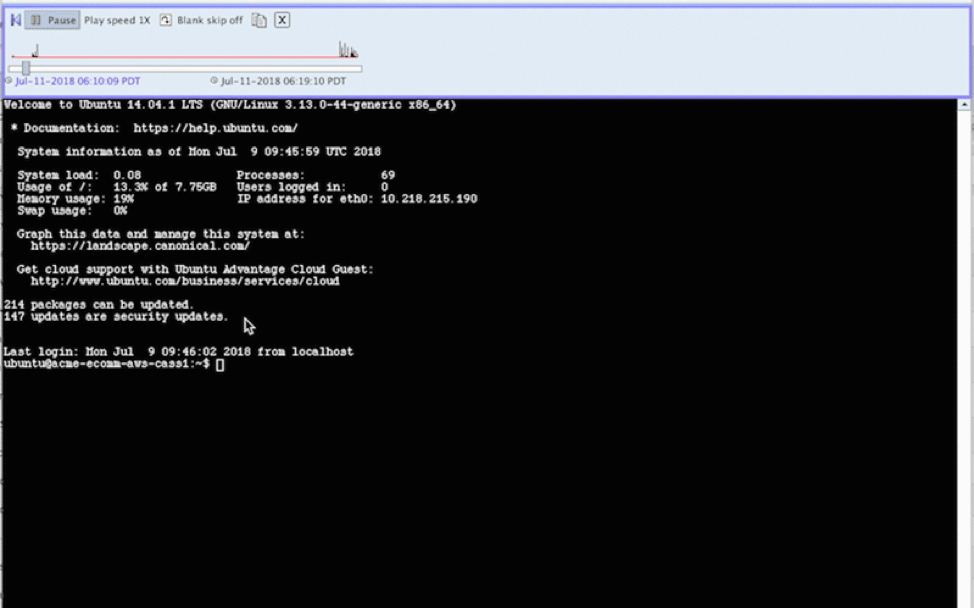Click the middle of the white slider track
974x608 pixels.
pos(185,68)
